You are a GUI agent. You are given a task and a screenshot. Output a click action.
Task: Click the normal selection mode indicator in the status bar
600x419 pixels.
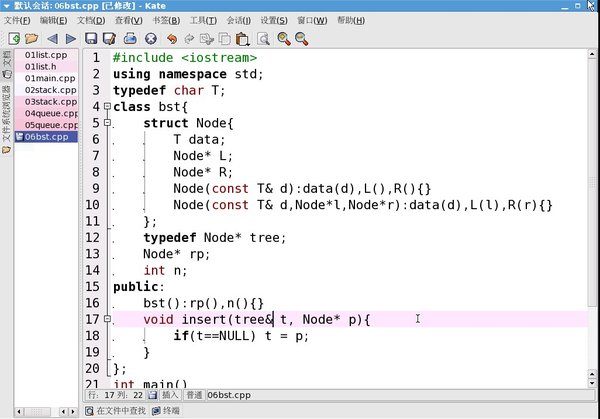click(194, 395)
